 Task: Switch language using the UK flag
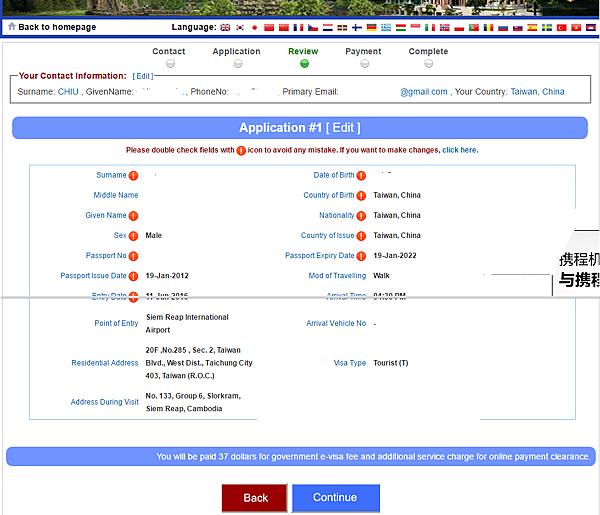[225, 28]
